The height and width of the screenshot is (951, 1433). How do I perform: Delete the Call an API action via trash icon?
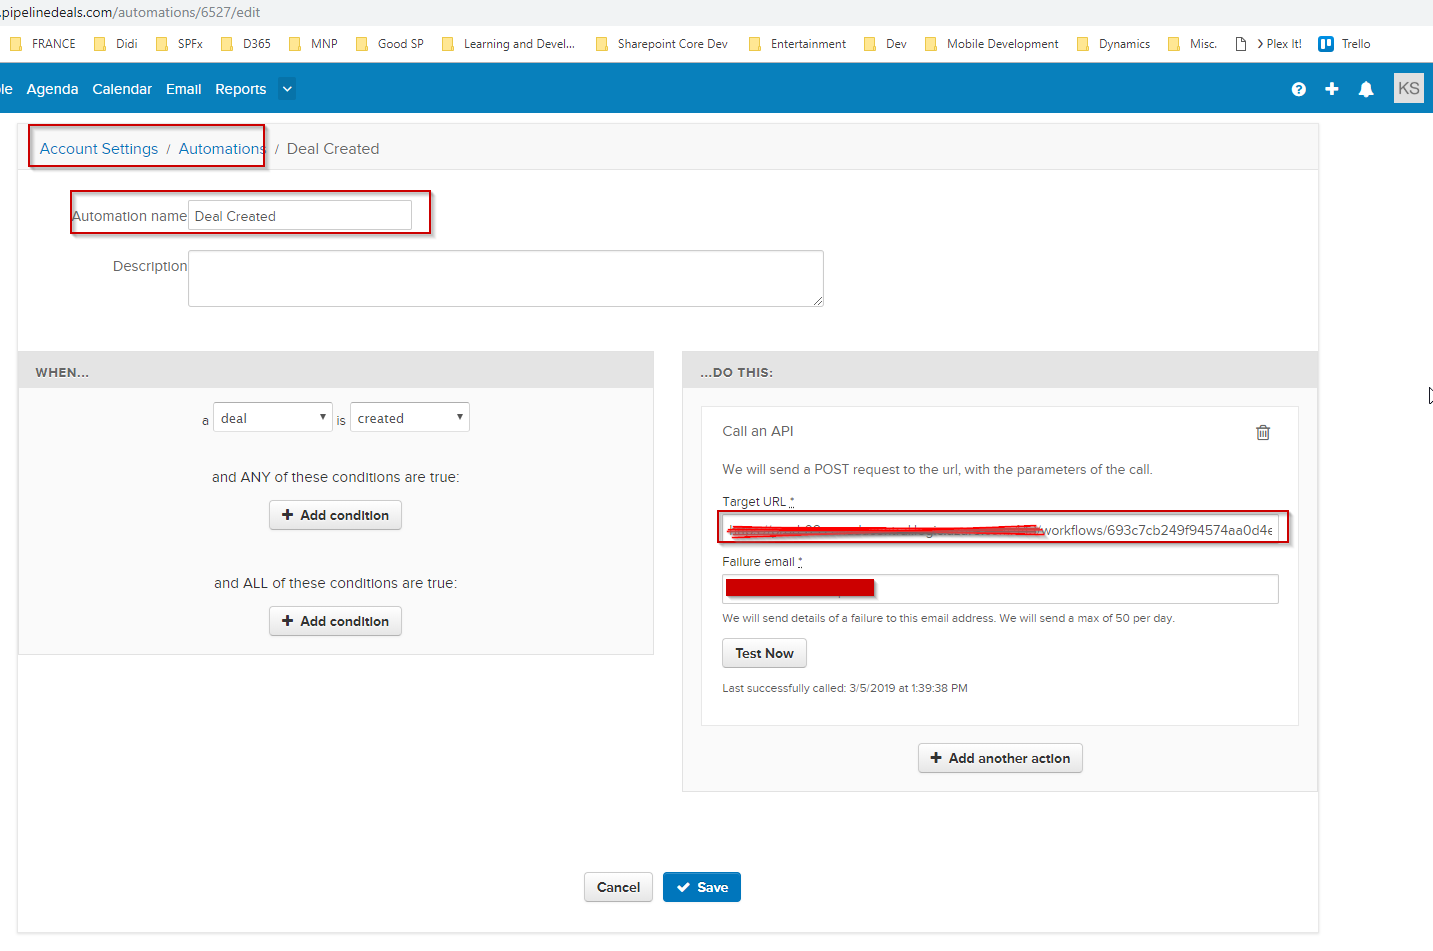pos(1262,432)
